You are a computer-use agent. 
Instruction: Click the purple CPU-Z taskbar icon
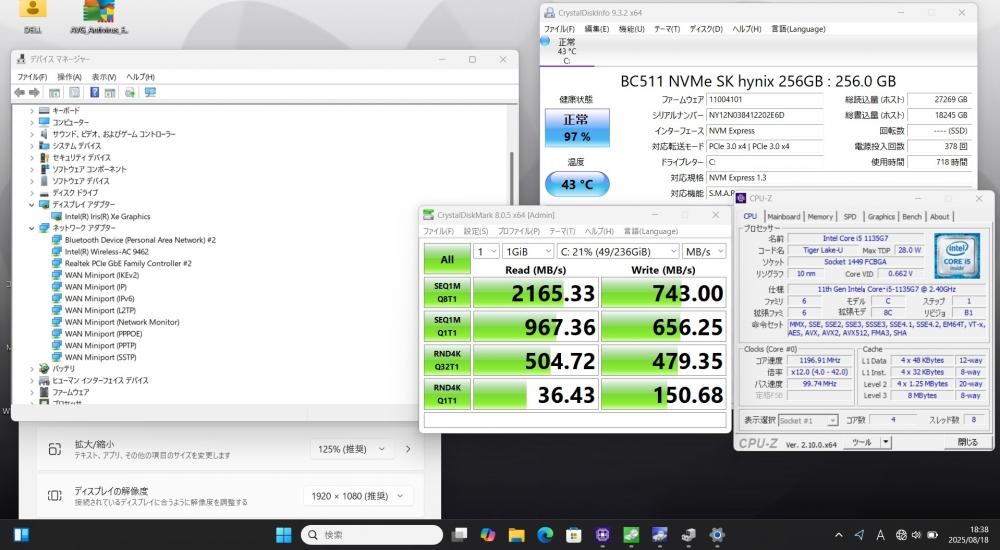pyautogui.click(x=603, y=535)
